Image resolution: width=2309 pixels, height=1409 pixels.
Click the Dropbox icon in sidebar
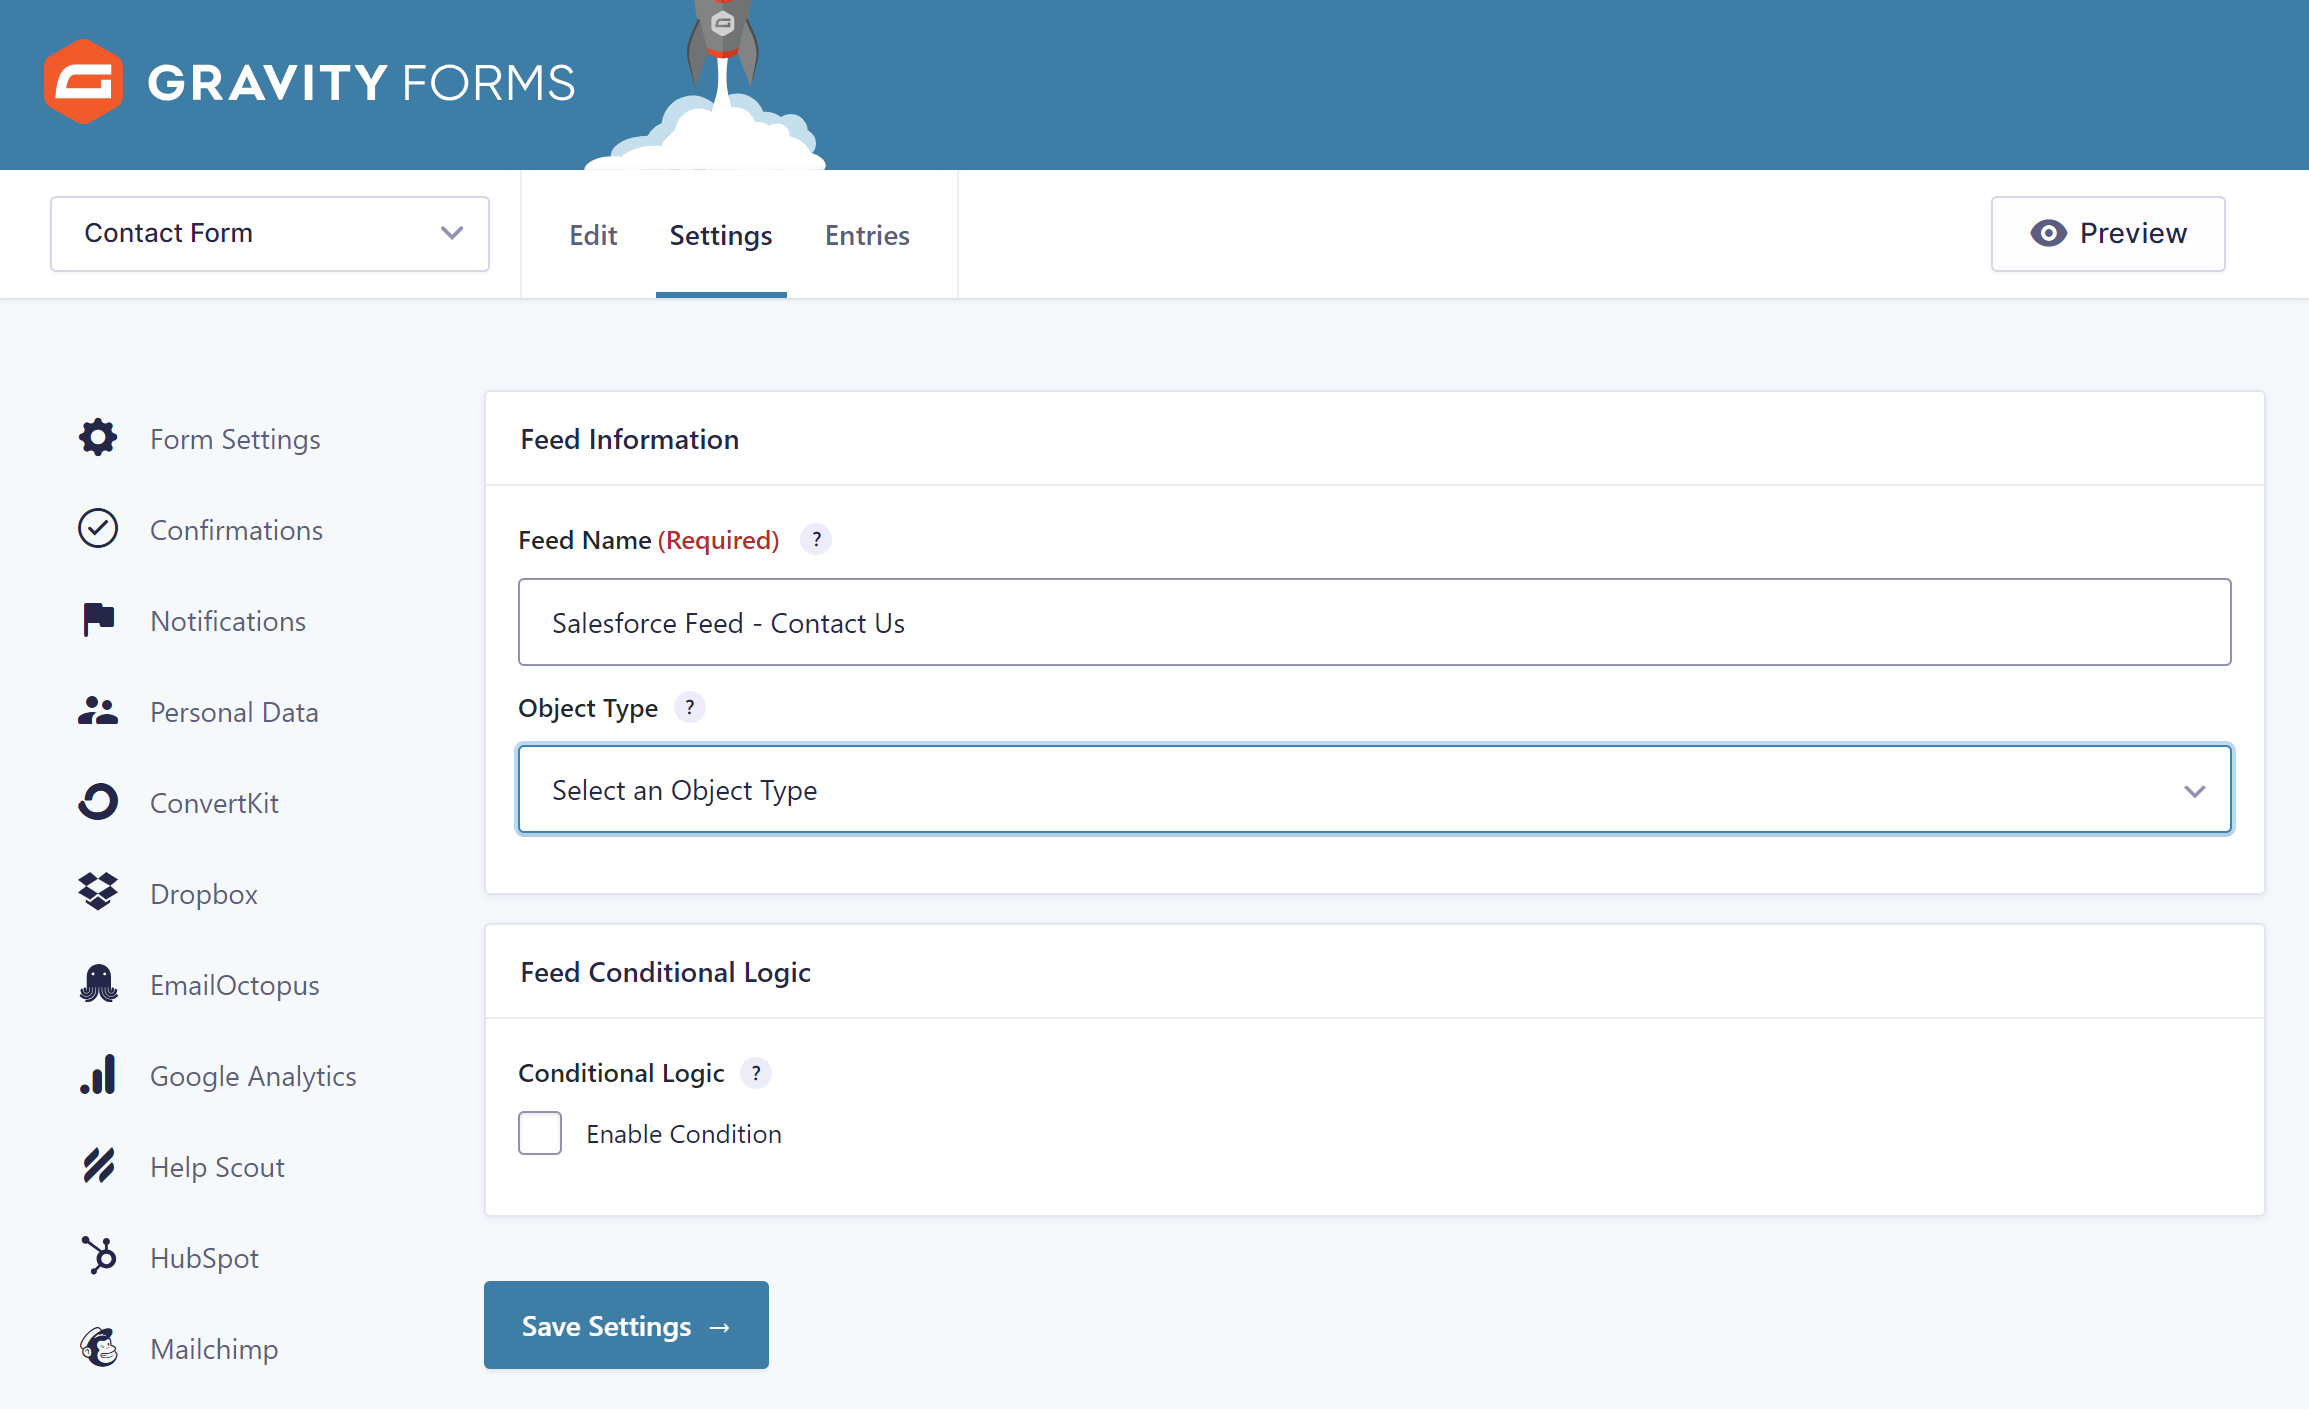click(x=97, y=891)
